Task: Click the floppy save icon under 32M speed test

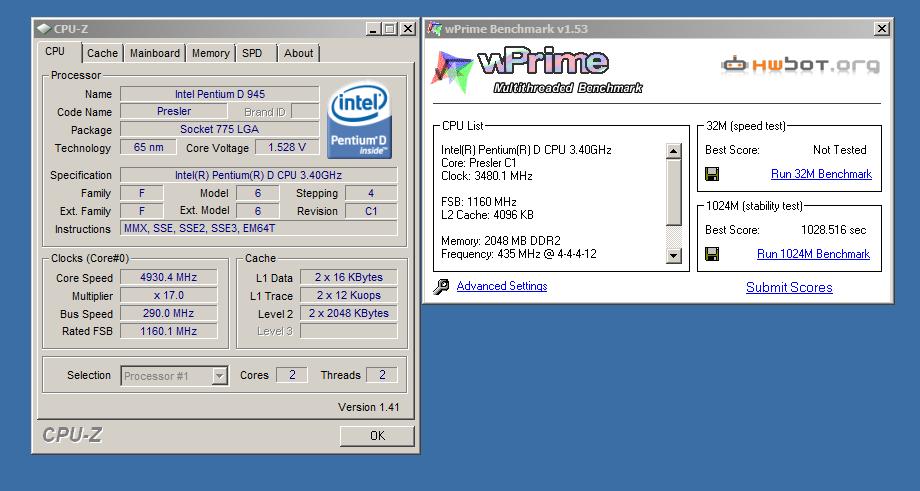Action: tap(712, 174)
